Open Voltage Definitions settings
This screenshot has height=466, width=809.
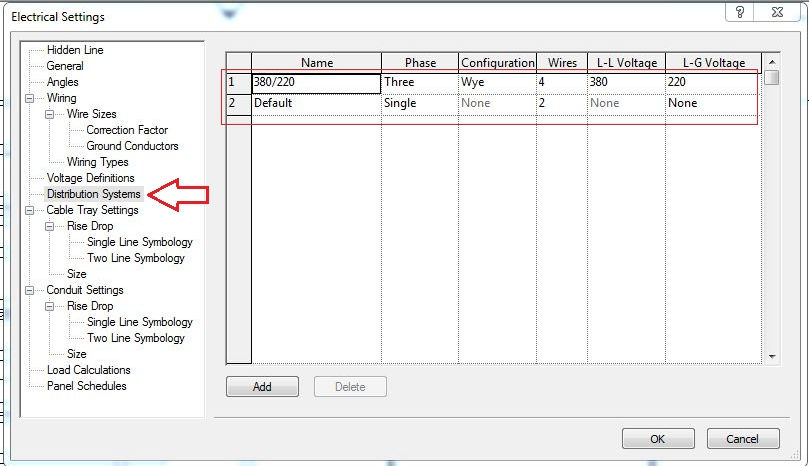90,178
